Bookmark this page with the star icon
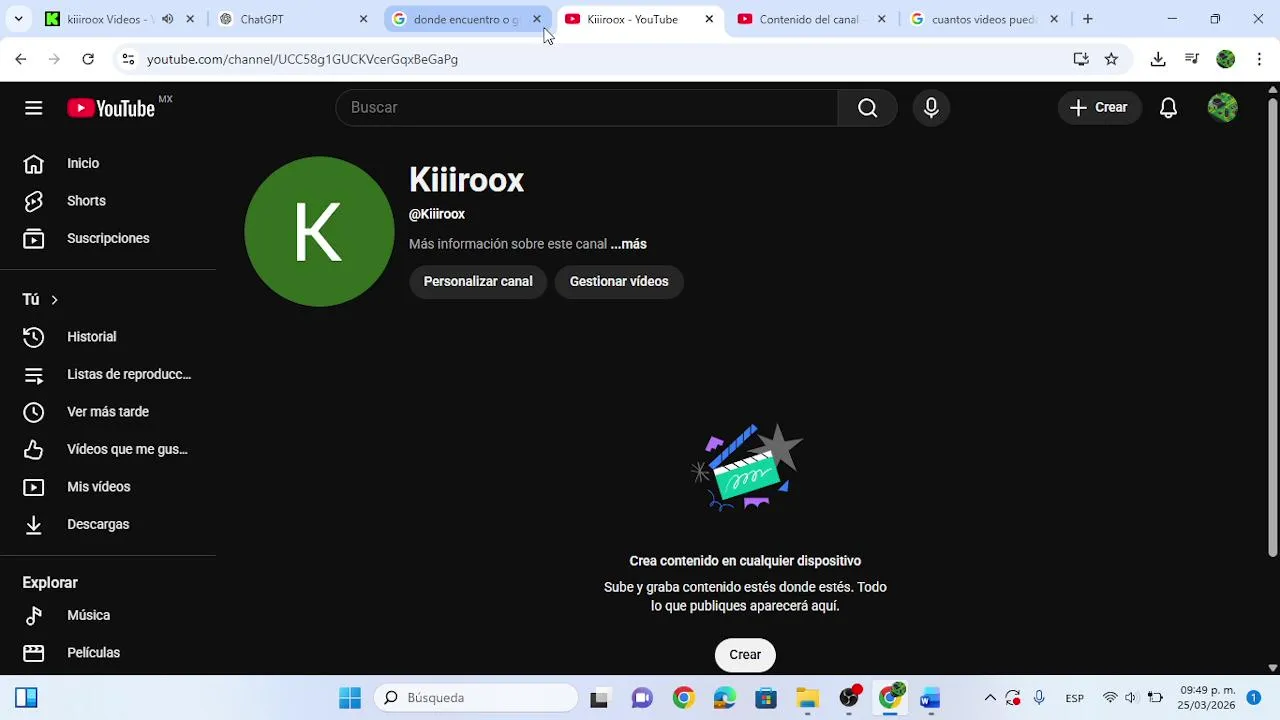 tap(1111, 59)
